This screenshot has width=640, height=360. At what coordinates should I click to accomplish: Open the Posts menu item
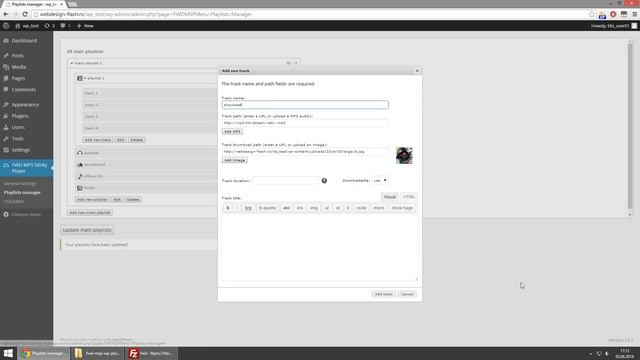coord(18,56)
